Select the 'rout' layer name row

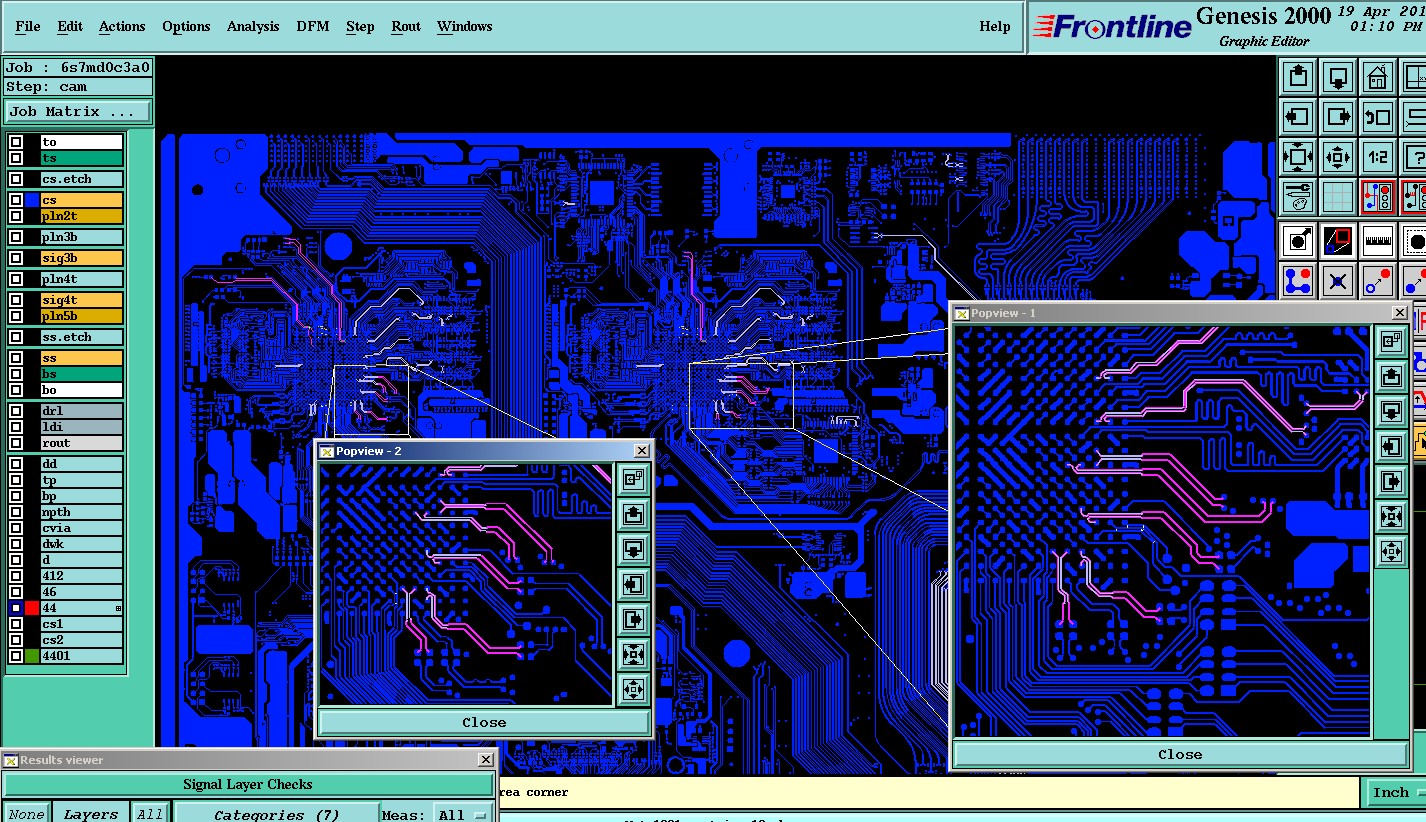81,443
